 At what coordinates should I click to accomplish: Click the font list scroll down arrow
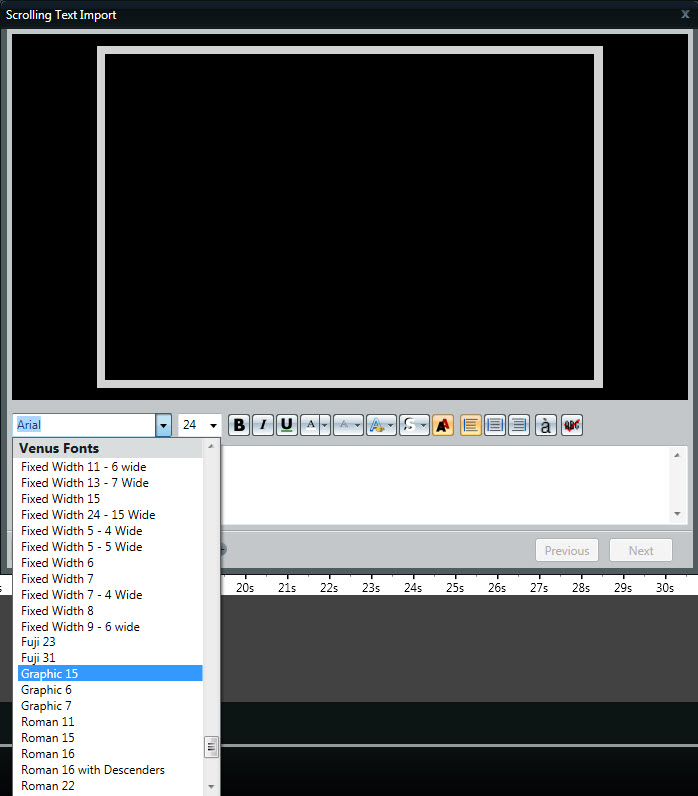click(x=211, y=786)
